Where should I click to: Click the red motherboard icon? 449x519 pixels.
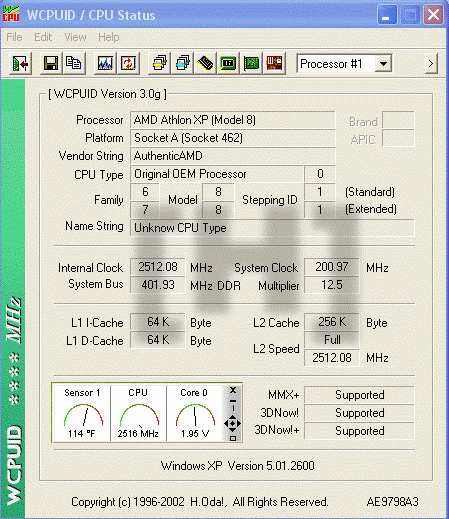pyautogui.click(x=274, y=63)
